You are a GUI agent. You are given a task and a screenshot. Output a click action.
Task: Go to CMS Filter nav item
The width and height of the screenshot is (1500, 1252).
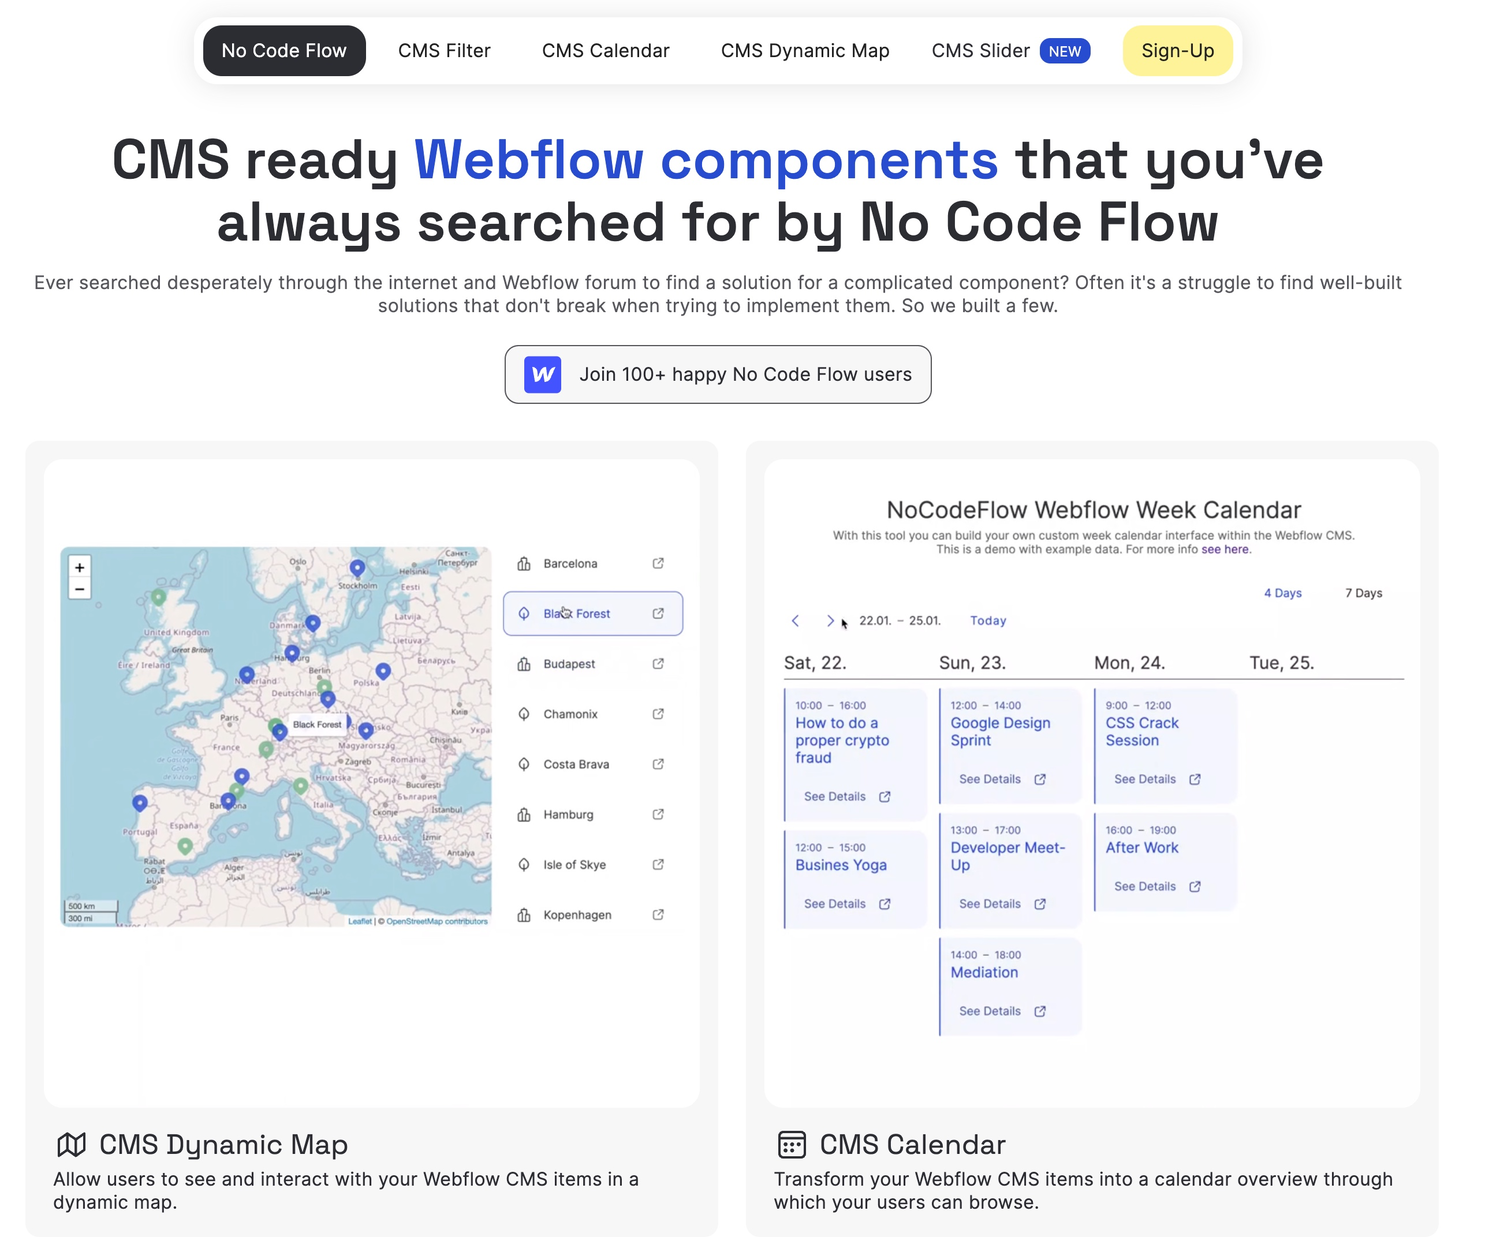[x=444, y=51]
